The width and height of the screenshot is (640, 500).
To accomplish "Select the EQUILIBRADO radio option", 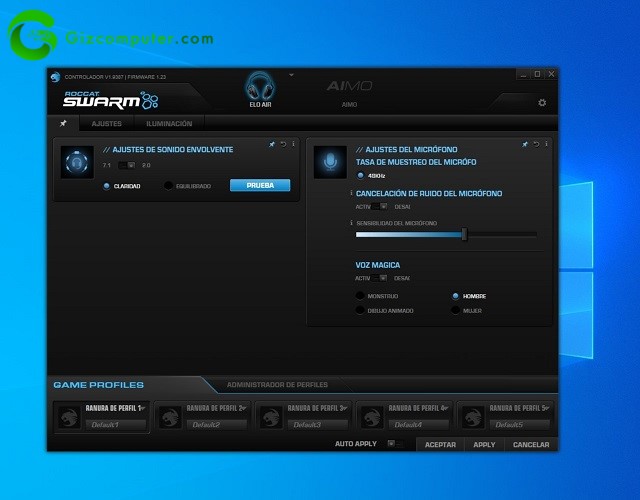I will (x=168, y=186).
